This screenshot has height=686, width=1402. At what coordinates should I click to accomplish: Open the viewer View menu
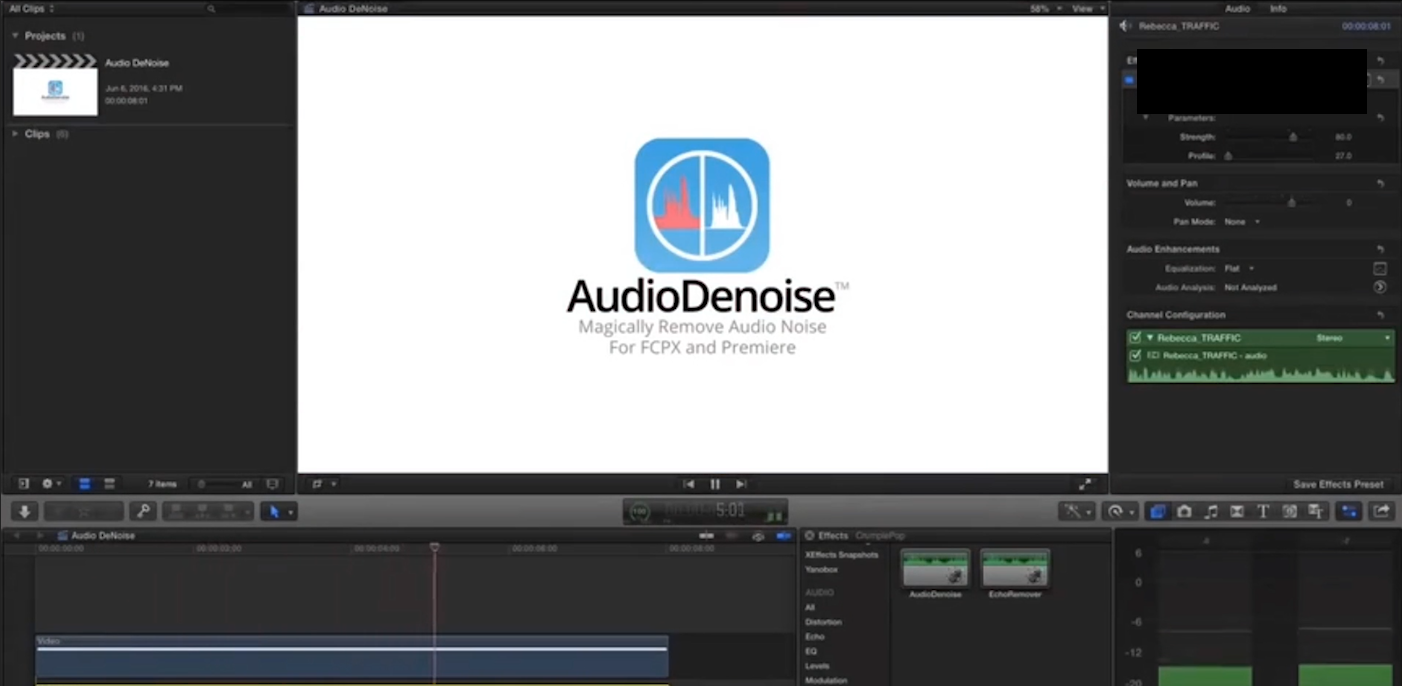click(x=1086, y=8)
